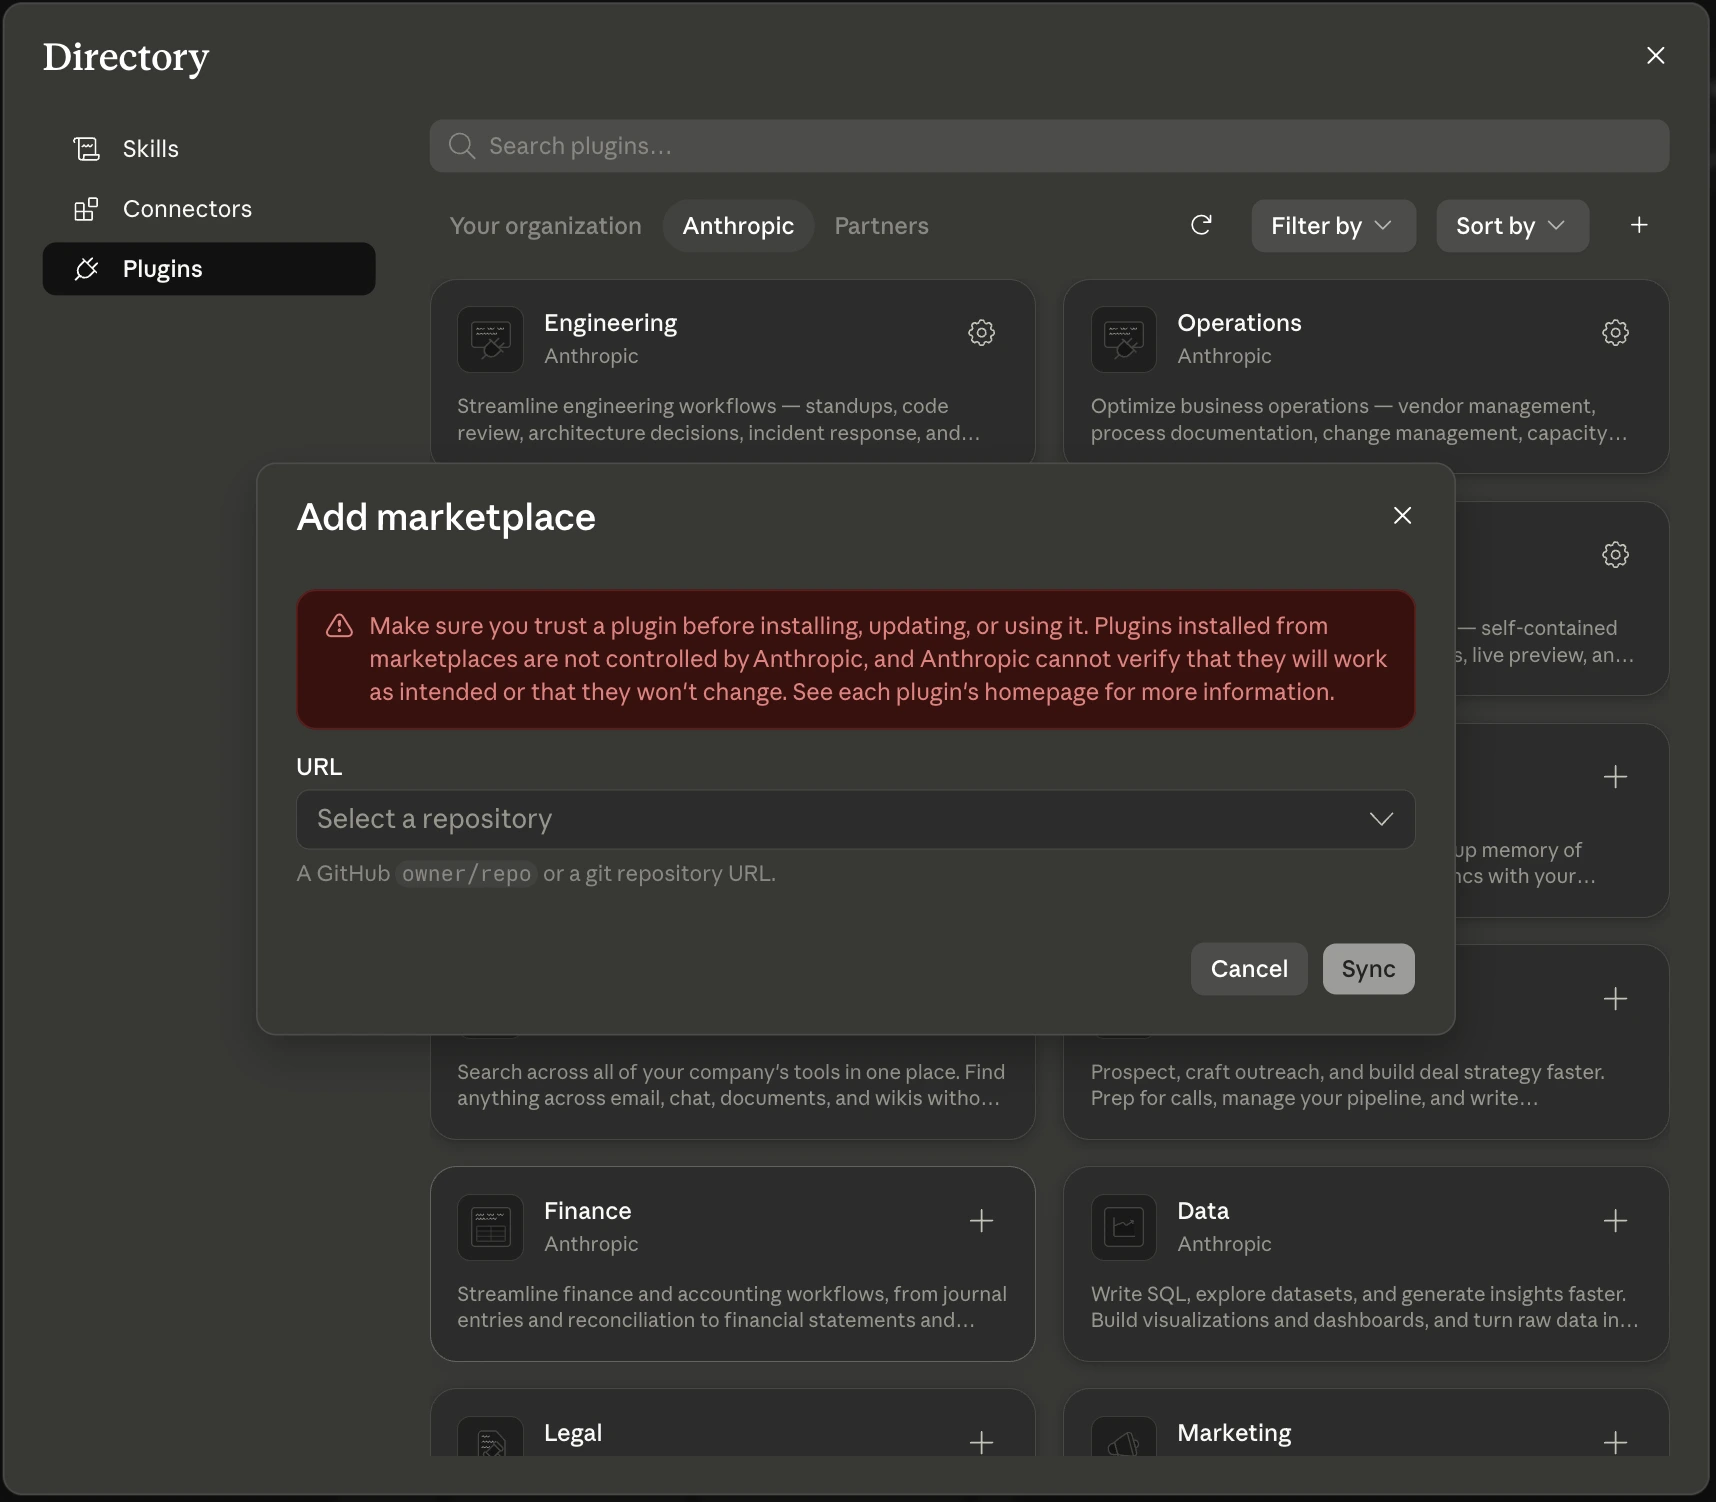The width and height of the screenshot is (1716, 1502).
Task: Open the Marketing plugin title
Action: (1234, 1433)
